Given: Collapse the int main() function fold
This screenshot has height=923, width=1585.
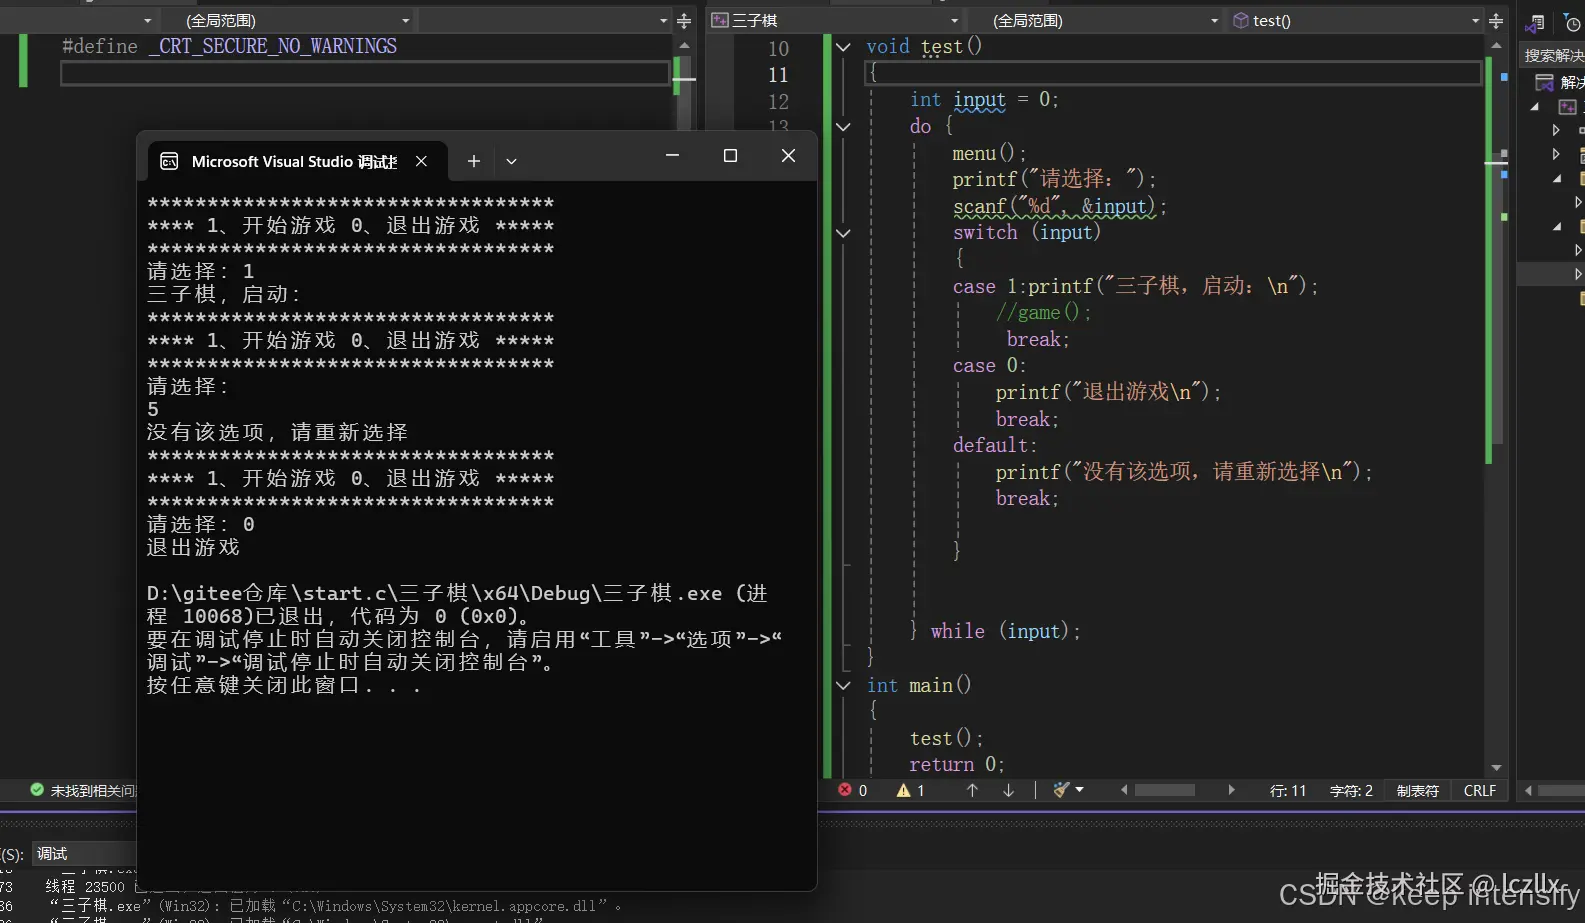Looking at the screenshot, I should (x=844, y=686).
